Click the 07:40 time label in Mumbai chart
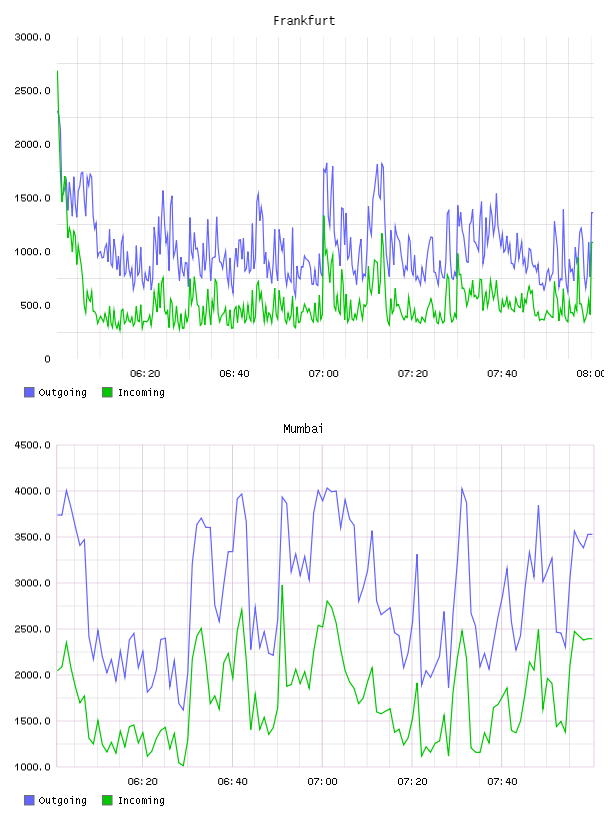Screen dimensions: 608x816 (x=502, y=782)
